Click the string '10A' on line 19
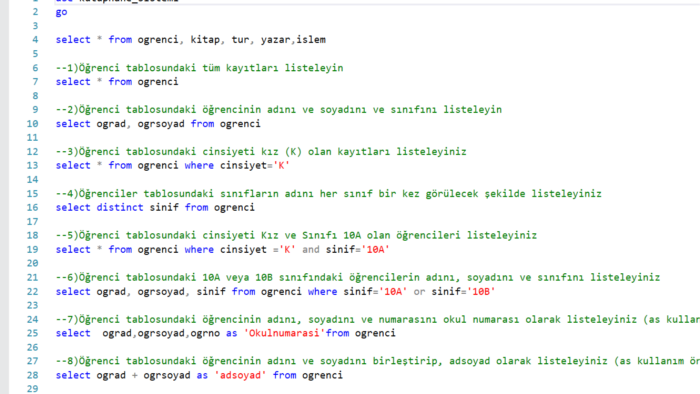The image size is (700, 394). tap(375, 249)
